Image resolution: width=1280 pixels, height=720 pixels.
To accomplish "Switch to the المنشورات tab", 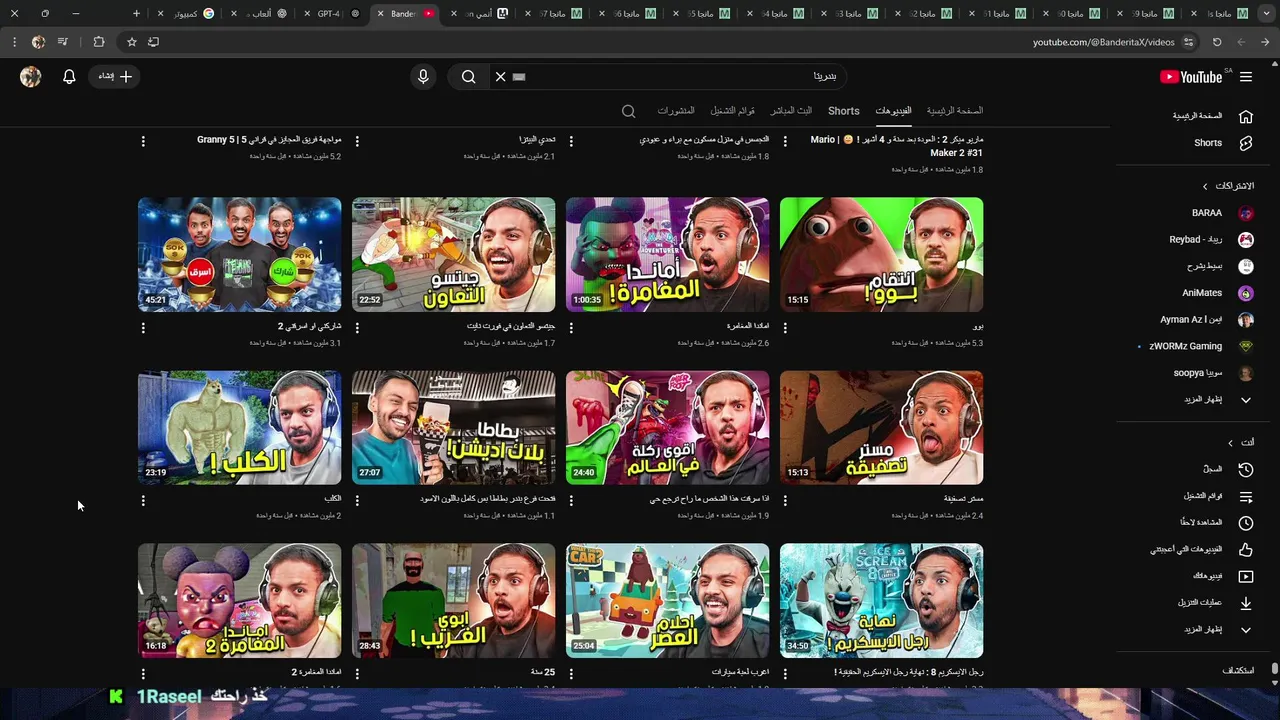I will [x=676, y=111].
